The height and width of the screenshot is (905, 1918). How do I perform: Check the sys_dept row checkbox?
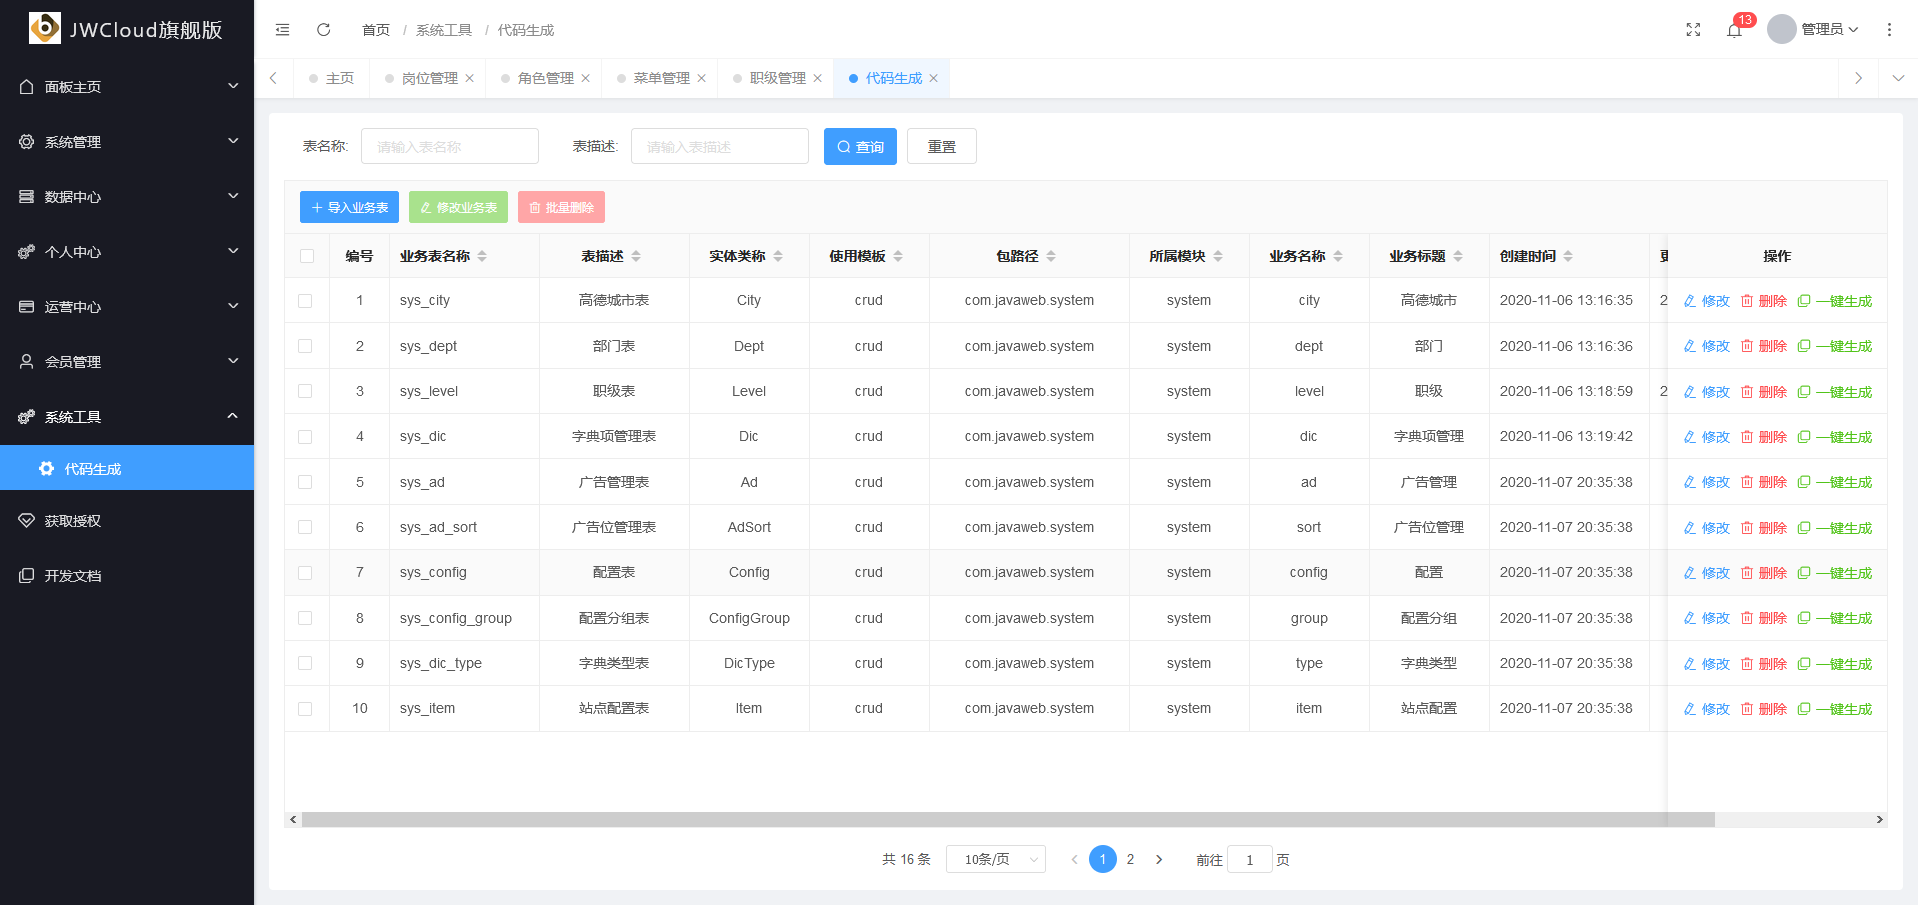point(305,346)
